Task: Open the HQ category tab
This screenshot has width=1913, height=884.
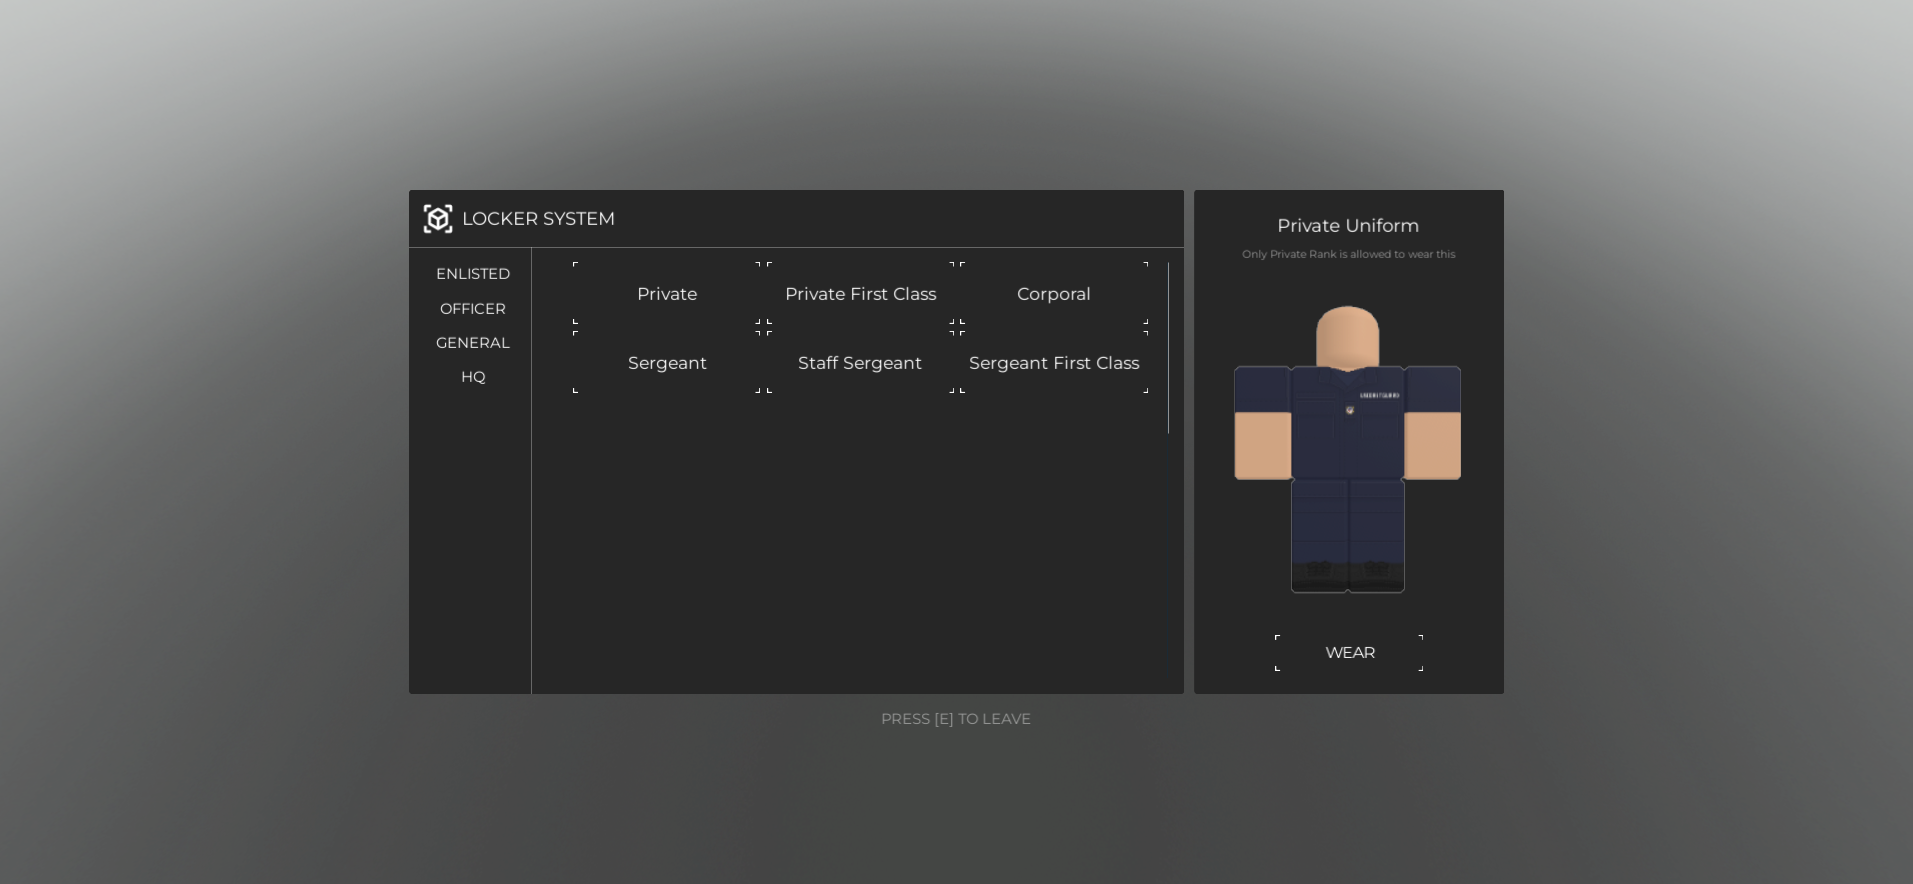Action: click(x=473, y=377)
